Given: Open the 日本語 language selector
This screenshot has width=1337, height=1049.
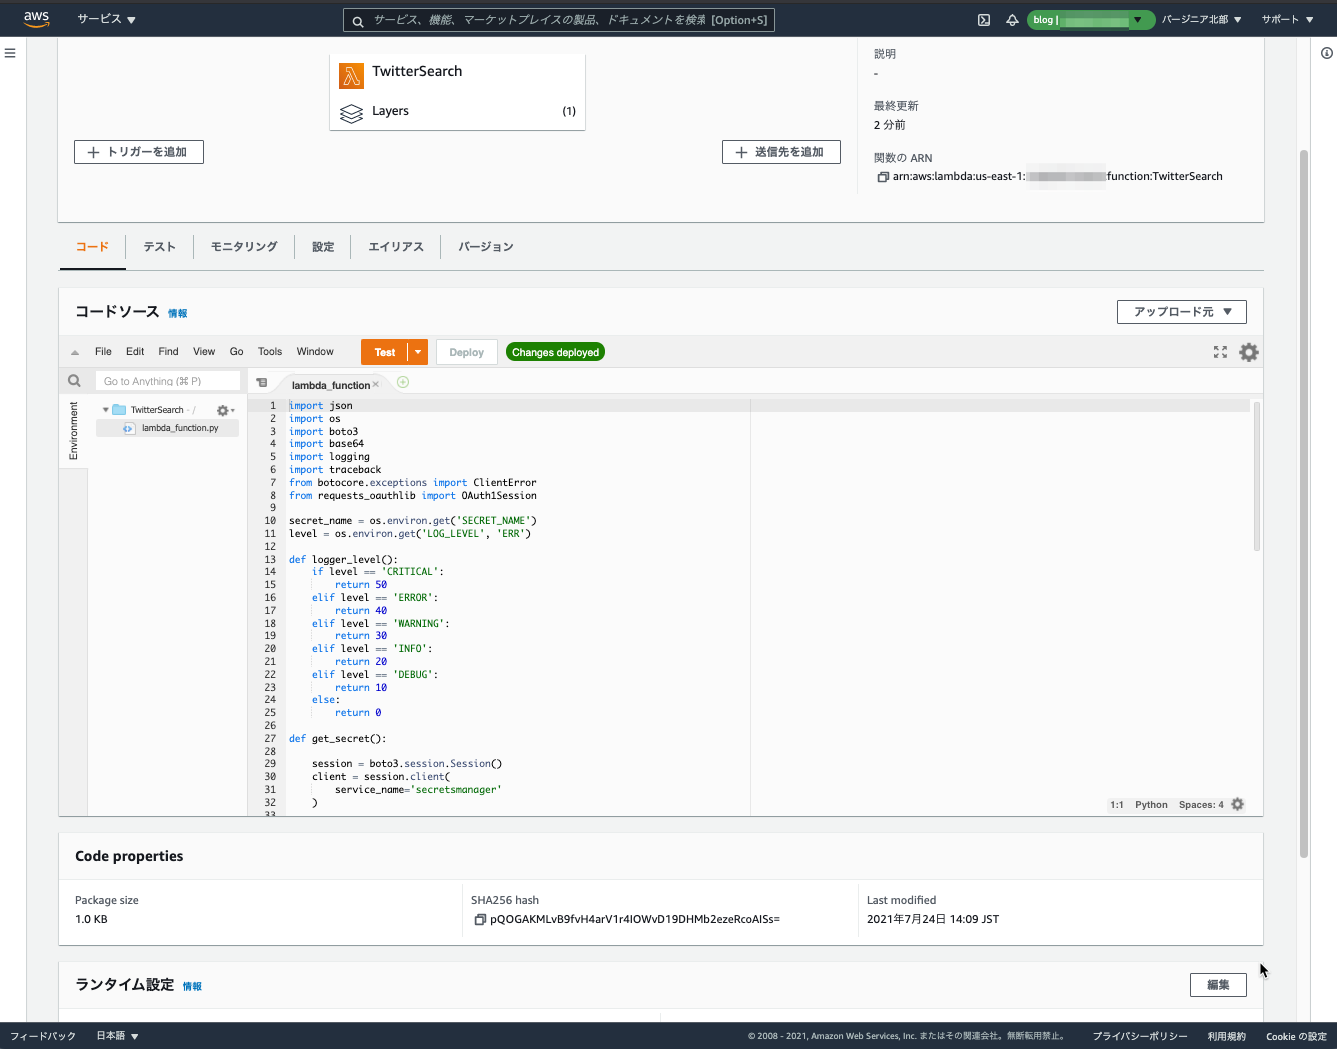Looking at the screenshot, I should [117, 1036].
